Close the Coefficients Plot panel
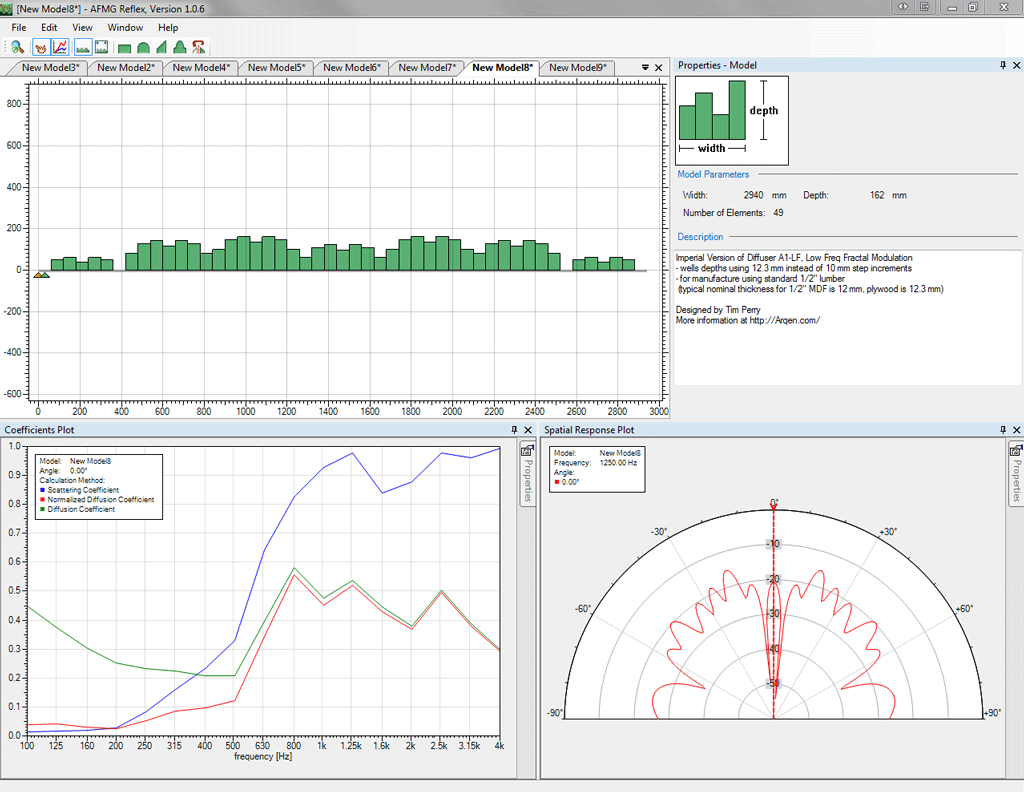This screenshot has width=1024, height=792. pos(528,430)
